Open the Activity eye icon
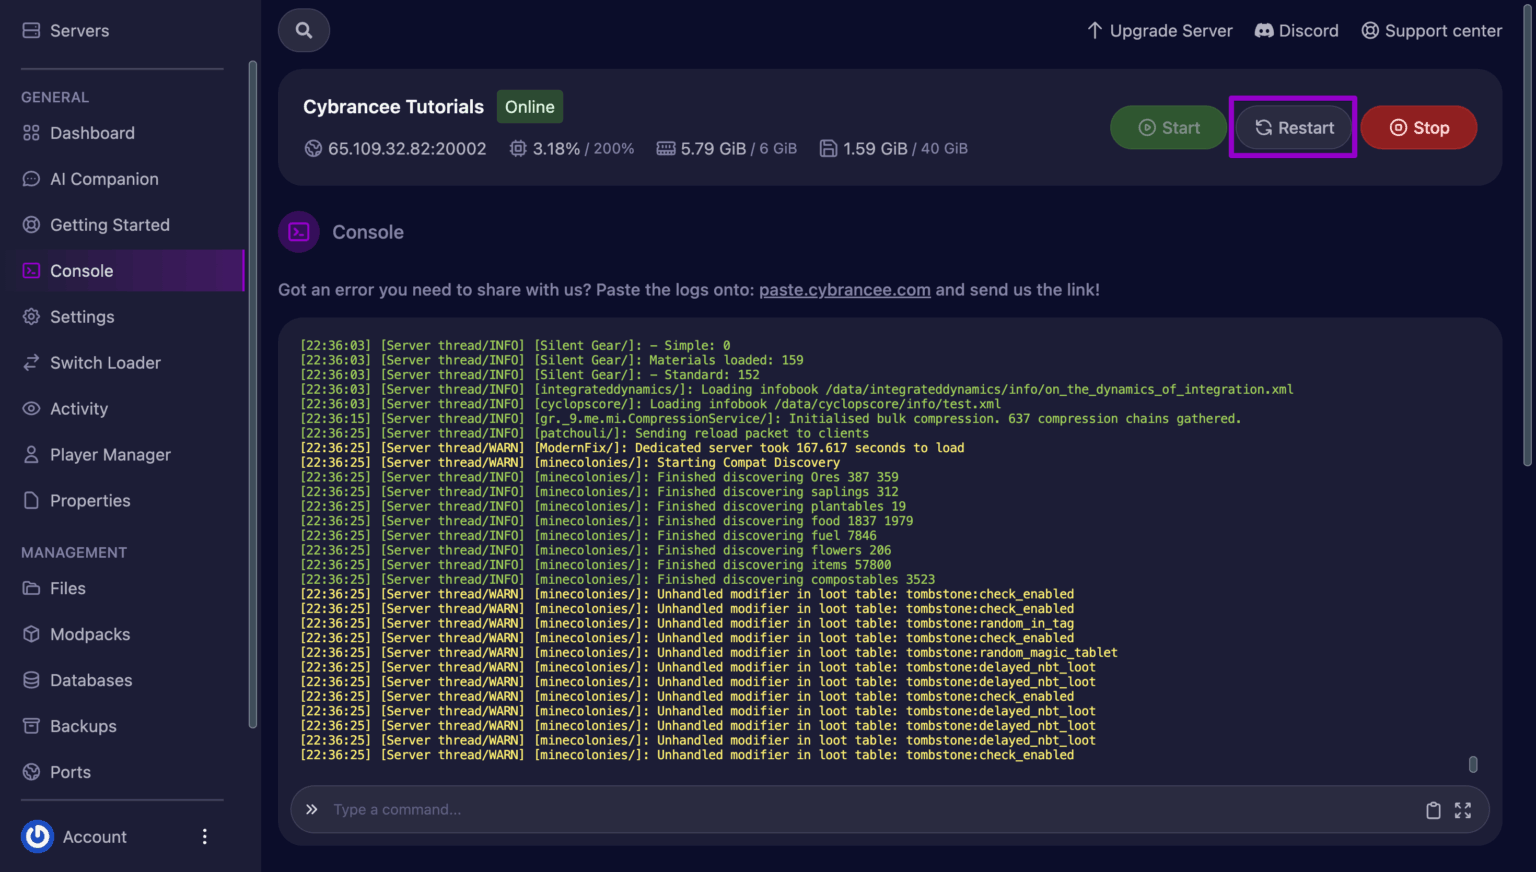This screenshot has width=1536, height=872. click(x=31, y=409)
